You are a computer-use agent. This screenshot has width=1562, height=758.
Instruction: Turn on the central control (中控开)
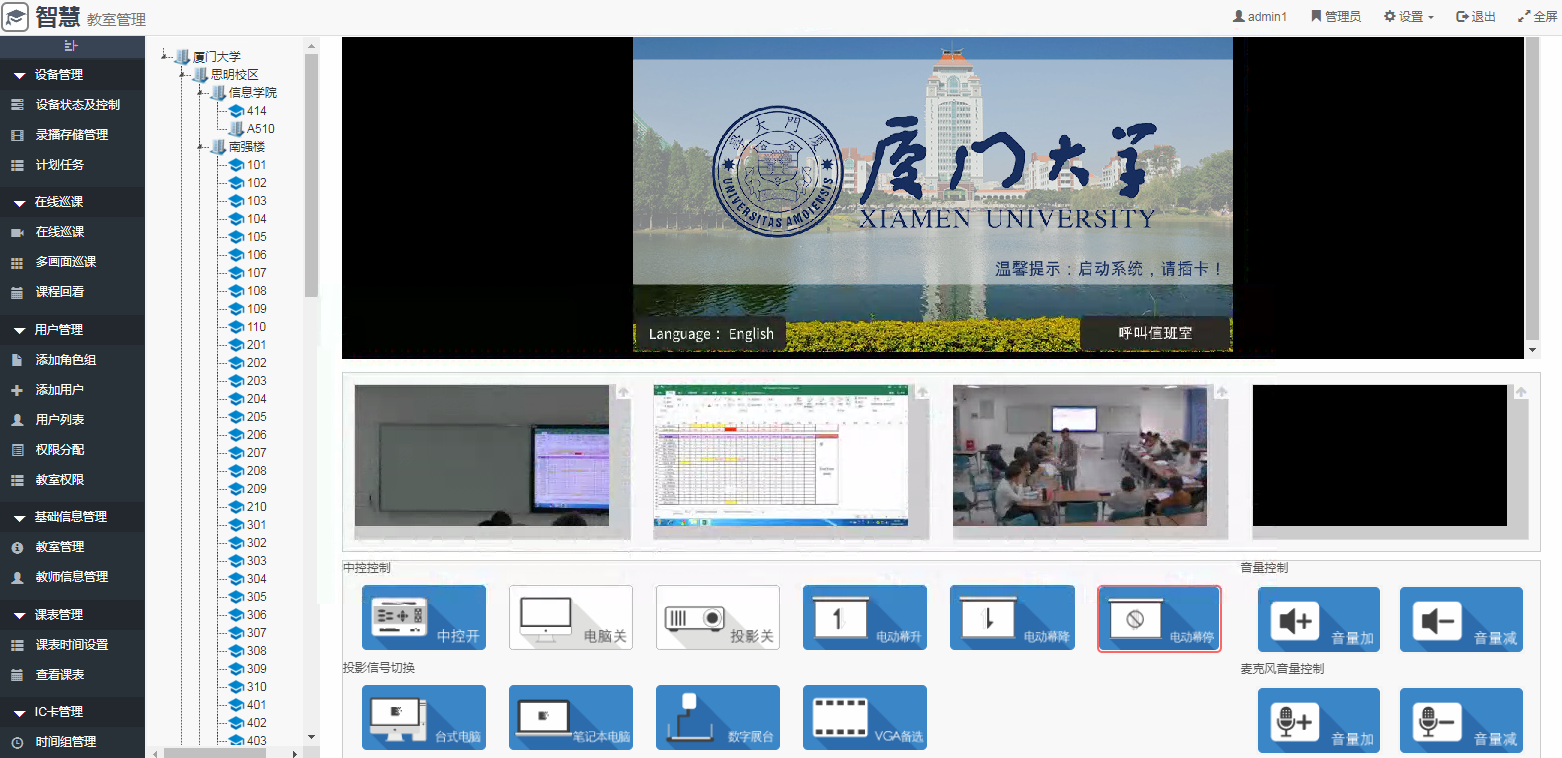tap(423, 618)
